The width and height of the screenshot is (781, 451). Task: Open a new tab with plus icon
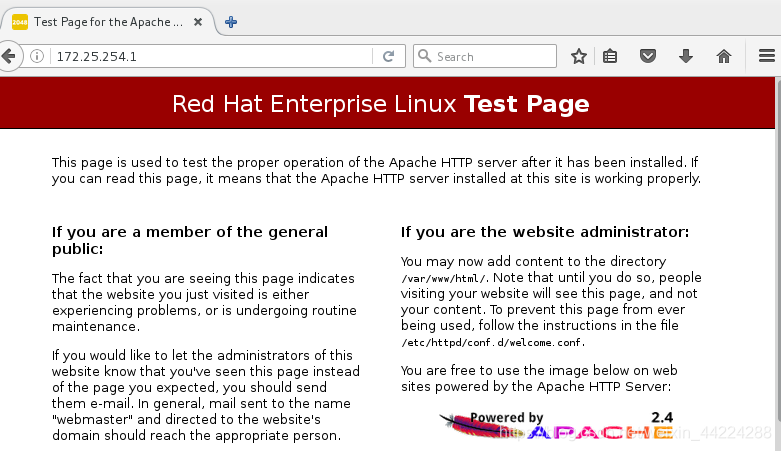[x=231, y=22]
